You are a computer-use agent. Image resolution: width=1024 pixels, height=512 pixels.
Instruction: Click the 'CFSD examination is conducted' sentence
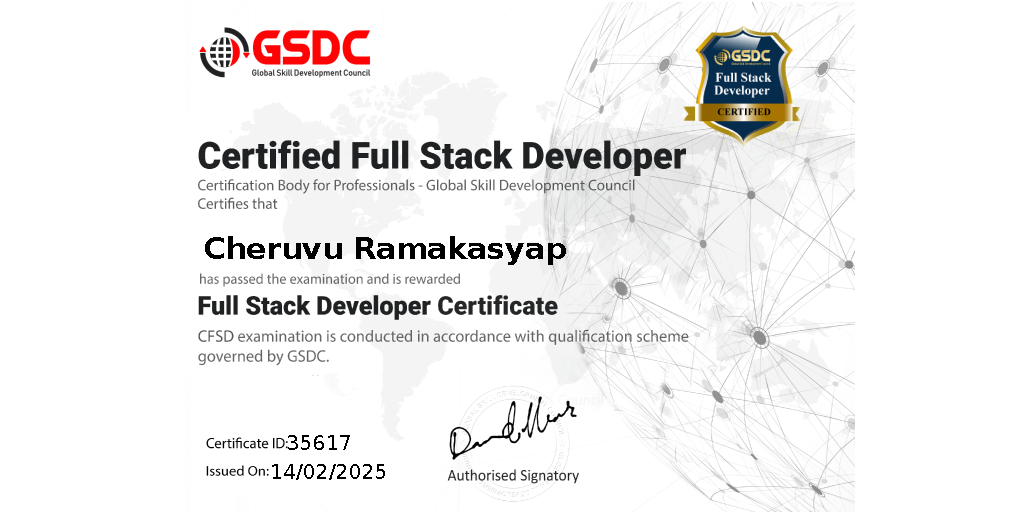click(x=443, y=338)
